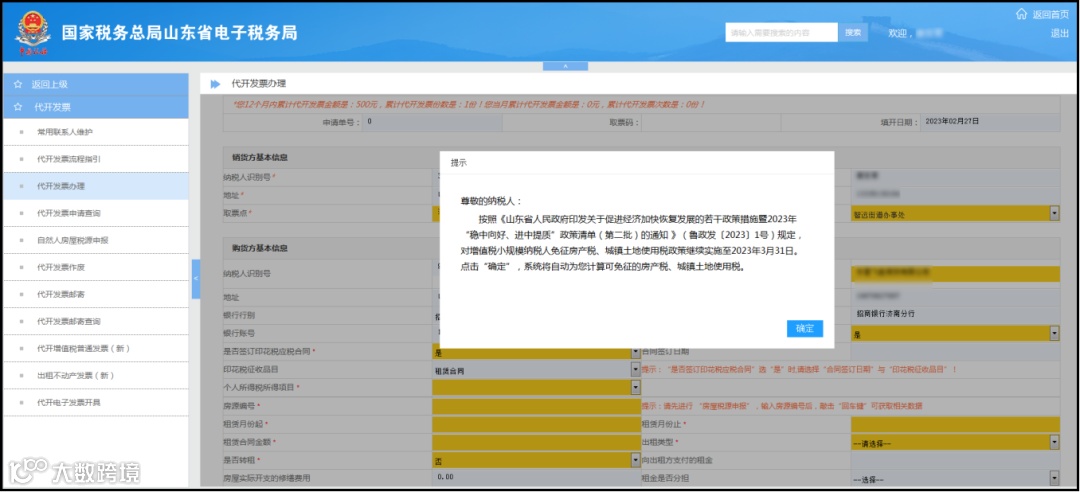
Task: Click the blue arrow icon beside 代开发票办理 title
Action: [216, 84]
